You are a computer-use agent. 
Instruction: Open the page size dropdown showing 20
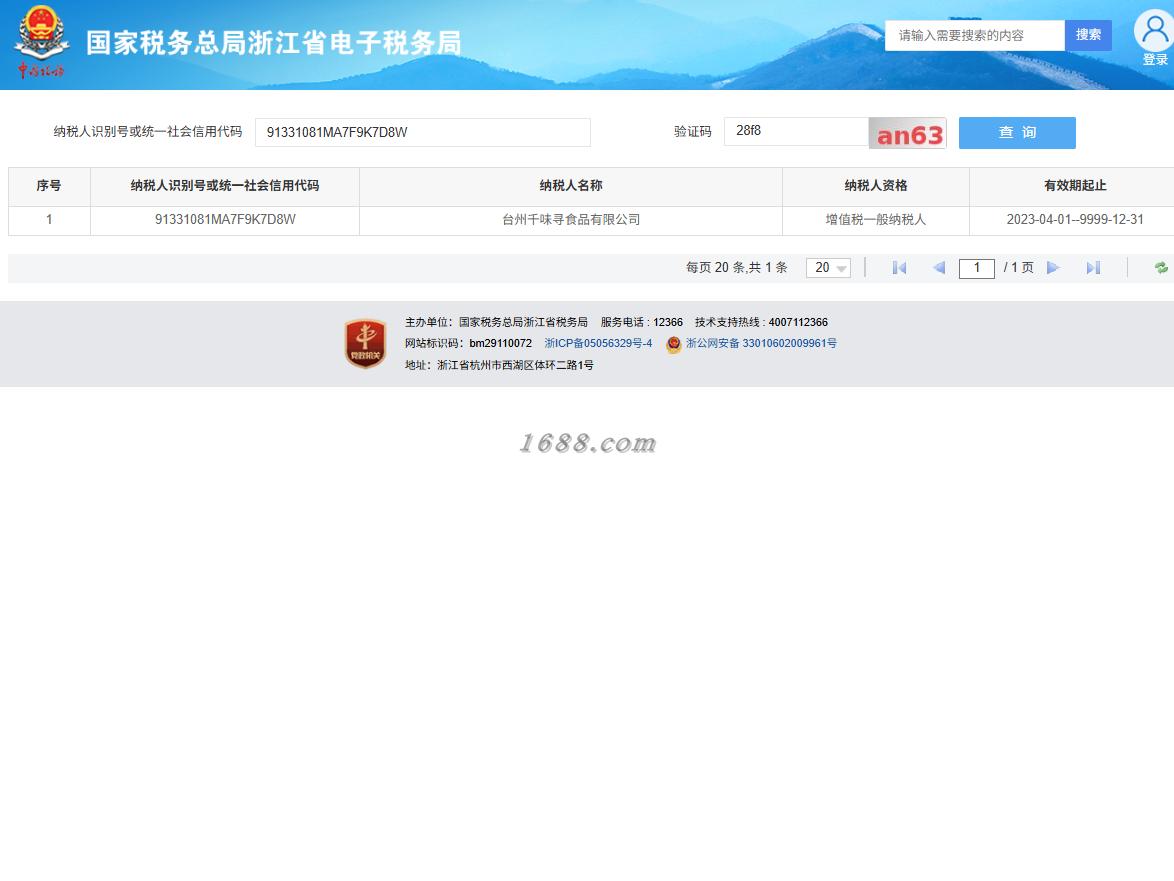[x=828, y=268]
